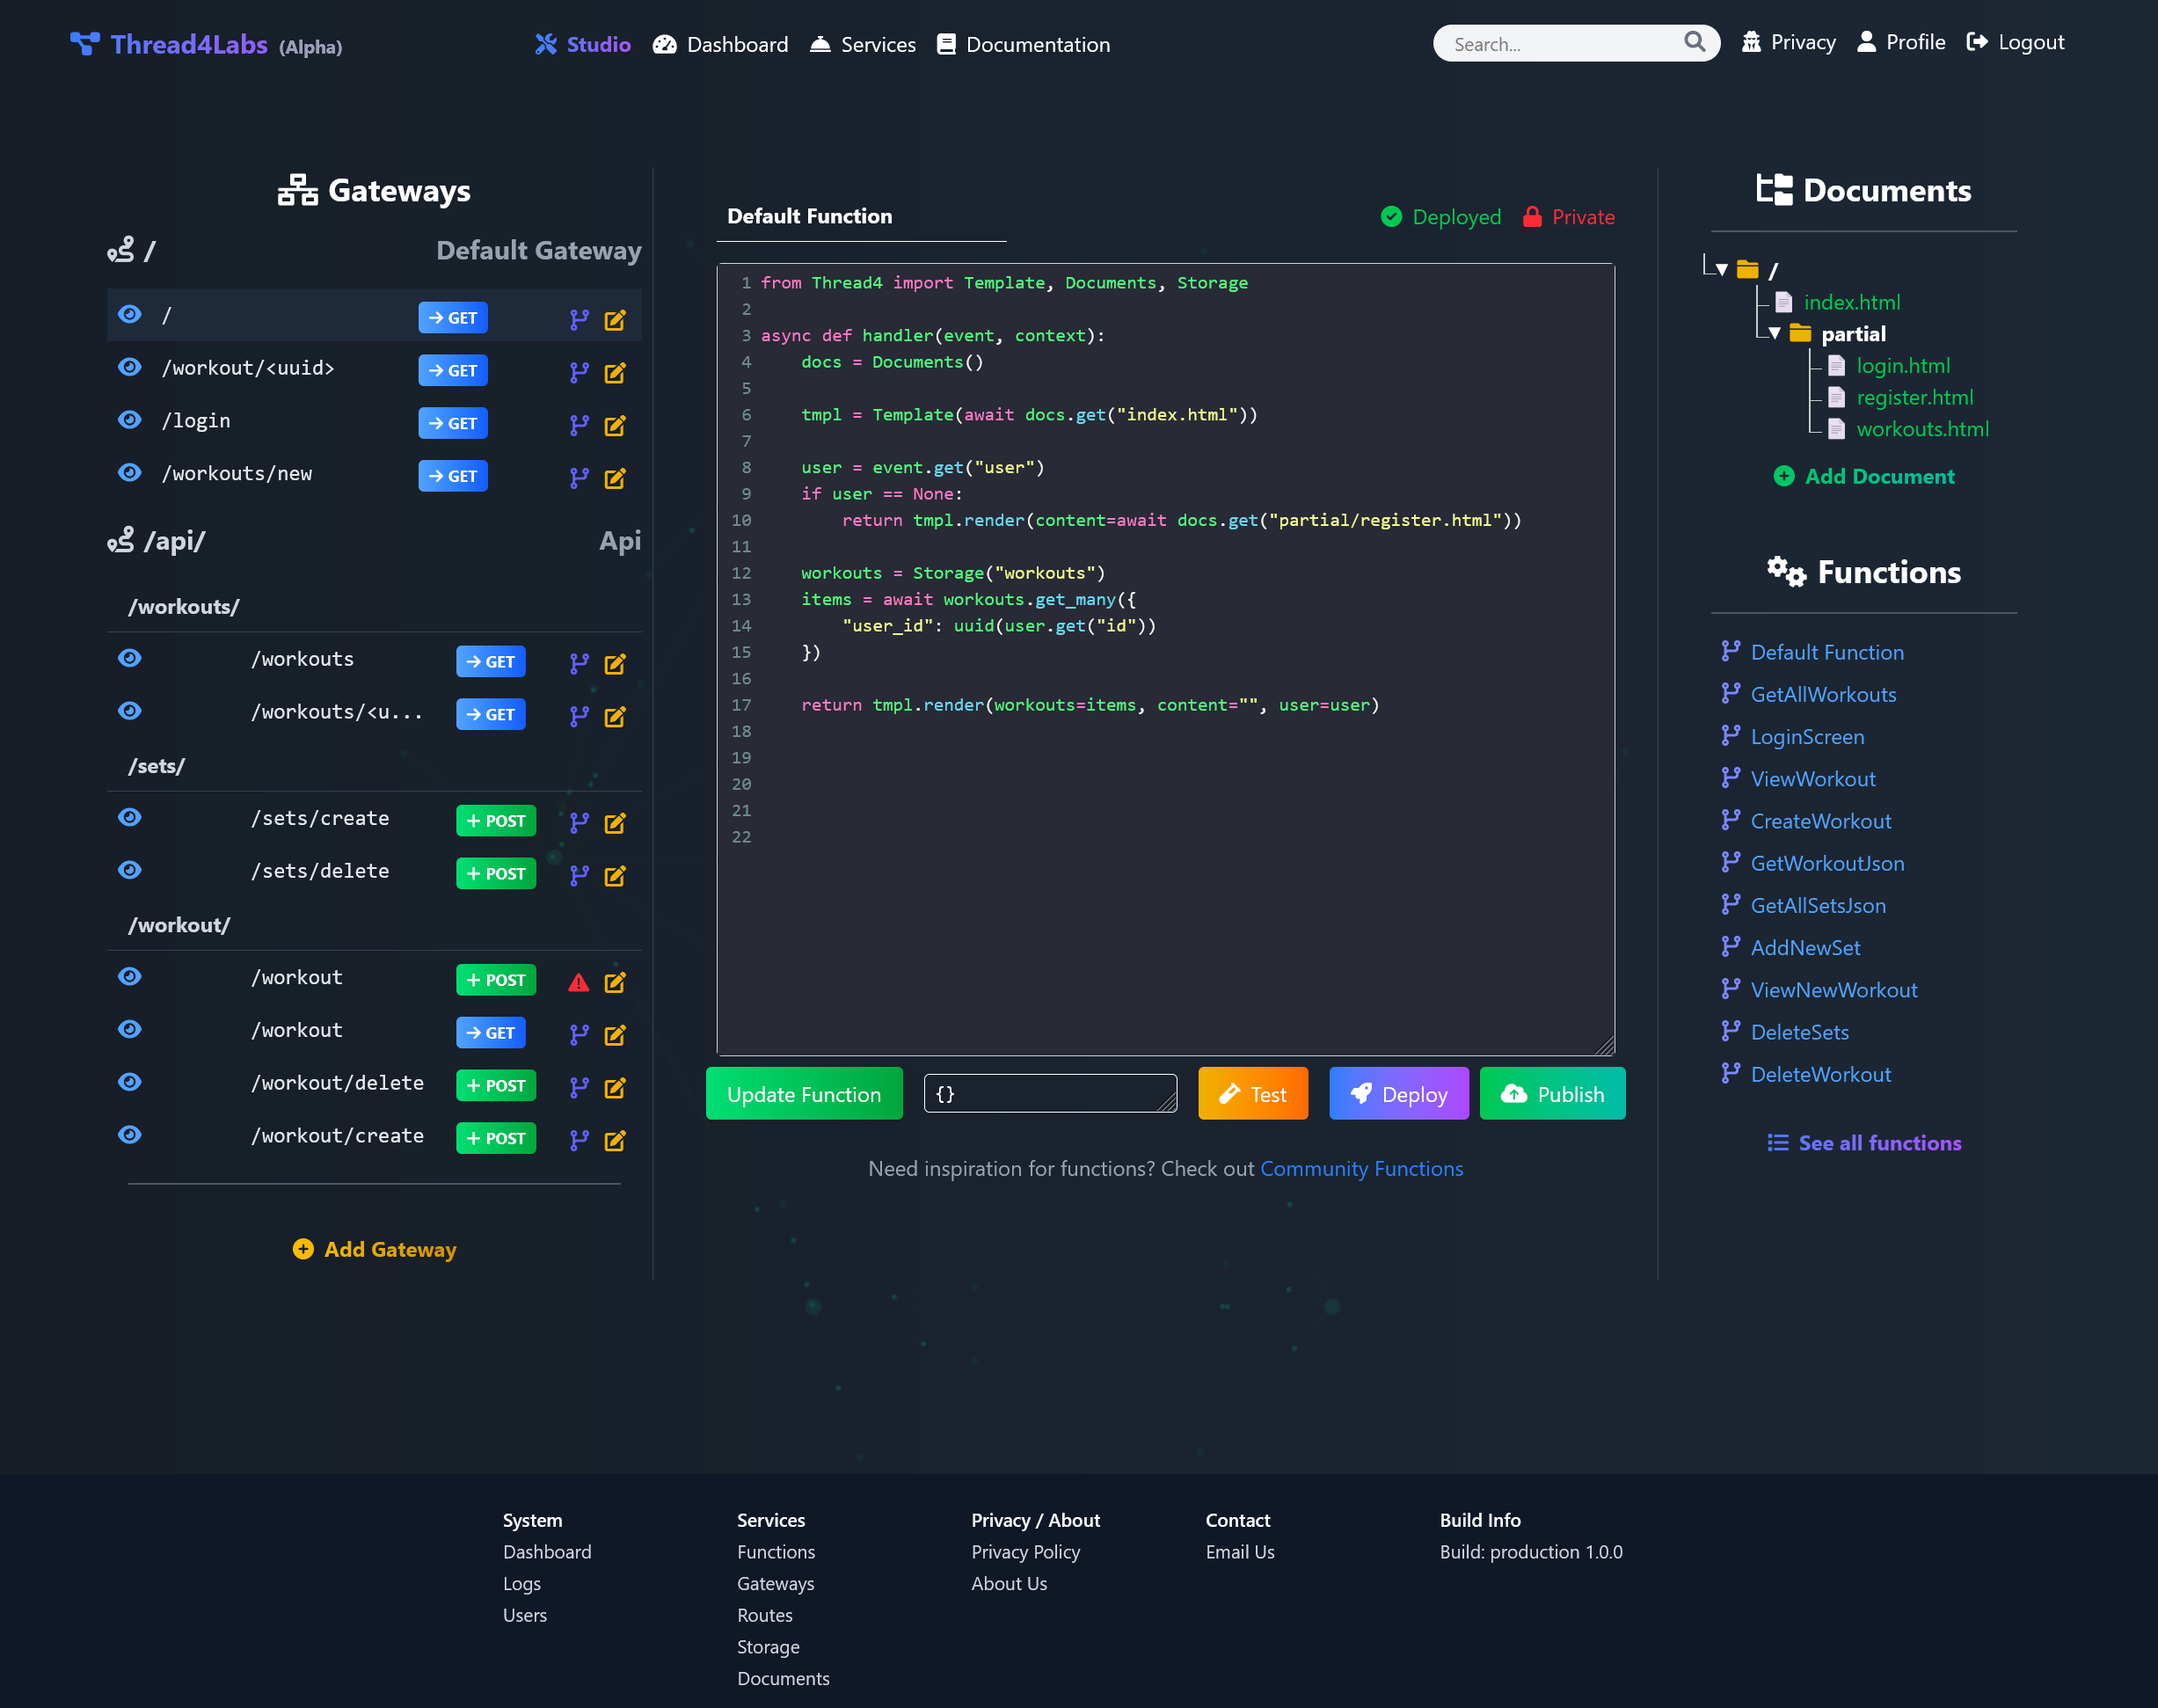Open the Community Functions link
This screenshot has height=1708, width=2158.
pyautogui.click(x=1361, y=1169)
